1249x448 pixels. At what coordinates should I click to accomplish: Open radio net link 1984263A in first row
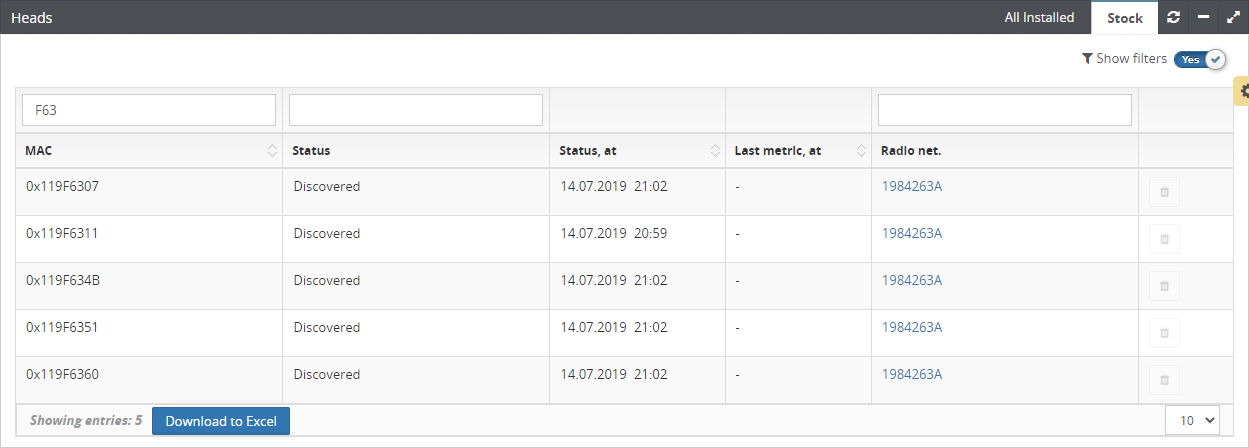point(911,186)
